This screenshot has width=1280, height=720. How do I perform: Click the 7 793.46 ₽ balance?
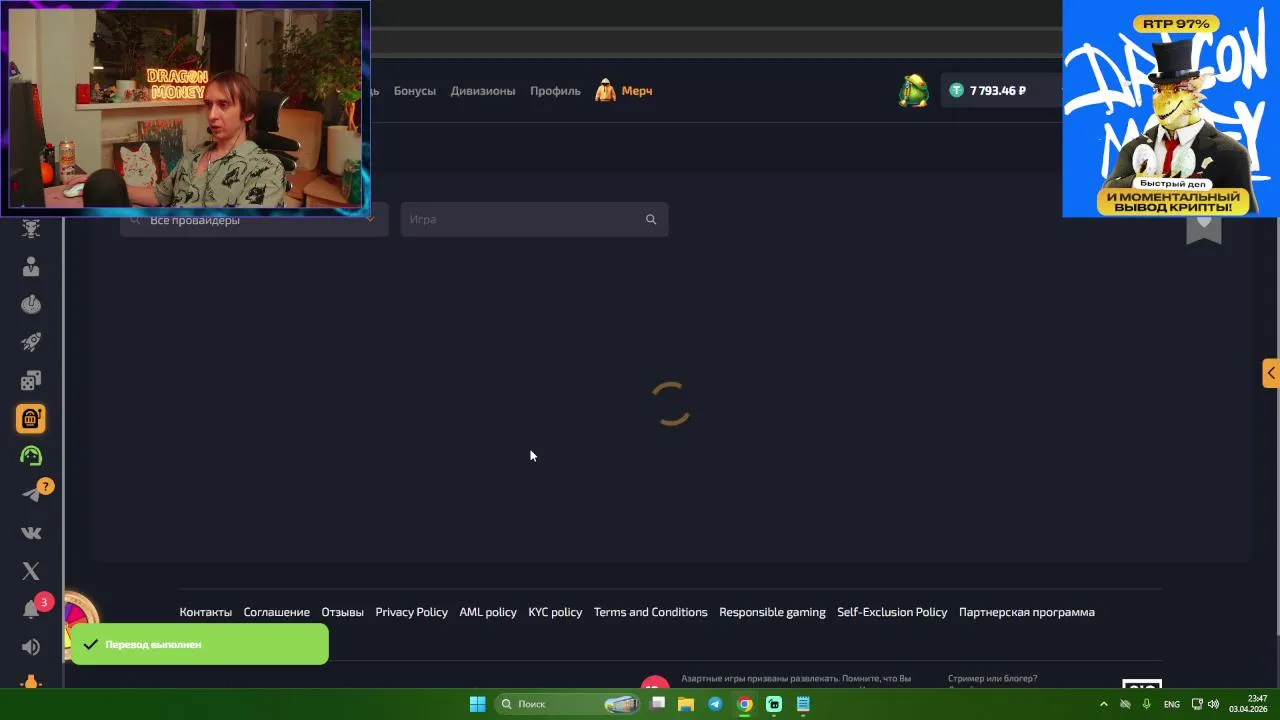pyautogui.click(x=998, y=91)
